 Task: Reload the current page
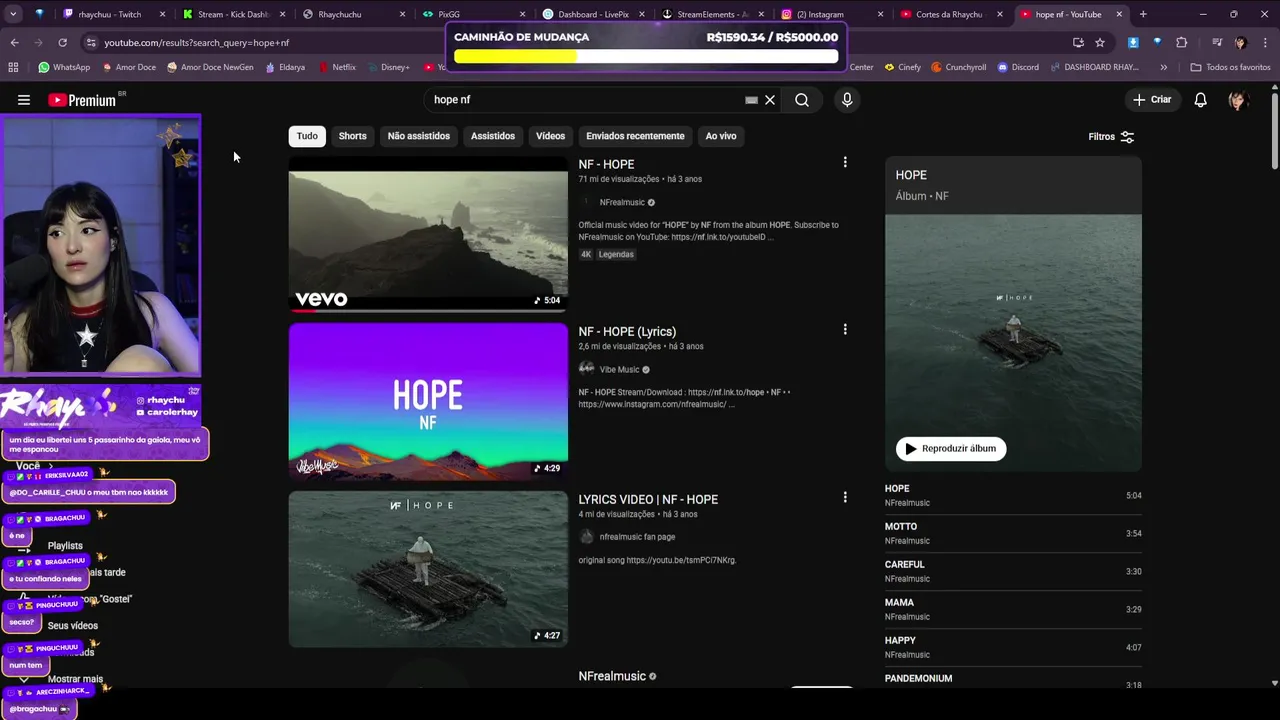[x=62, y=43]
